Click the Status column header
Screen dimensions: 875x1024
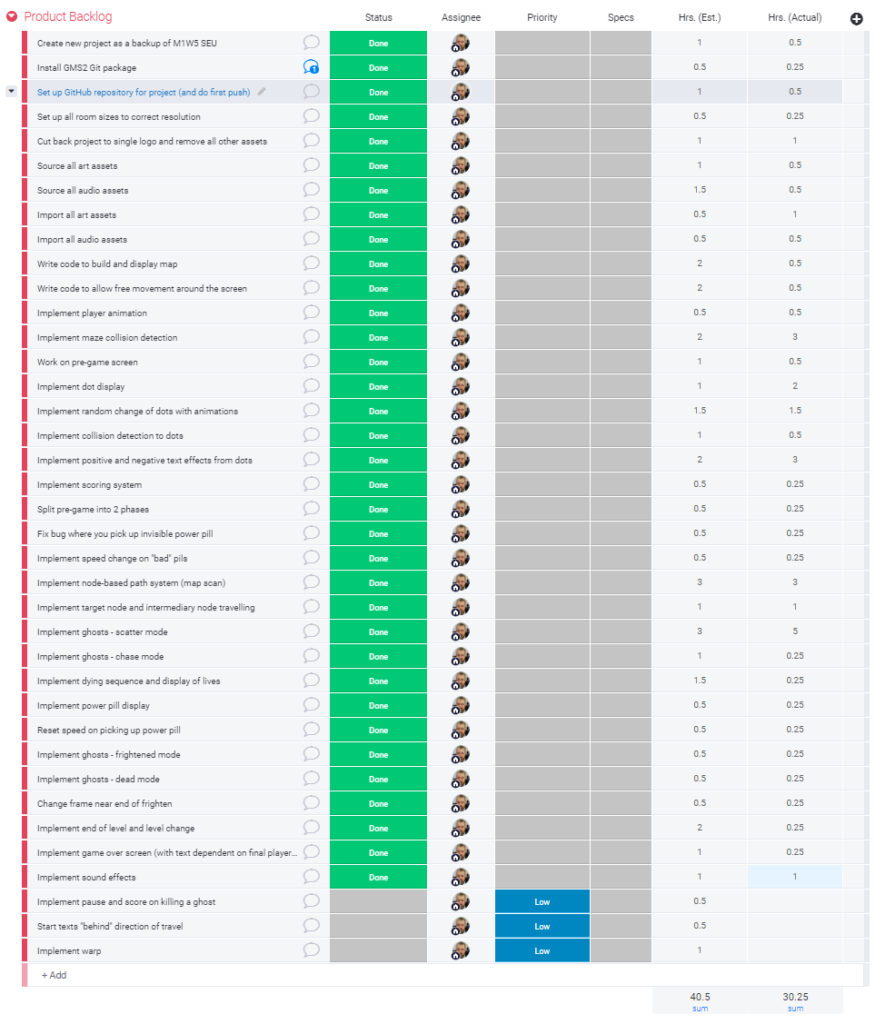click(378, 18)
